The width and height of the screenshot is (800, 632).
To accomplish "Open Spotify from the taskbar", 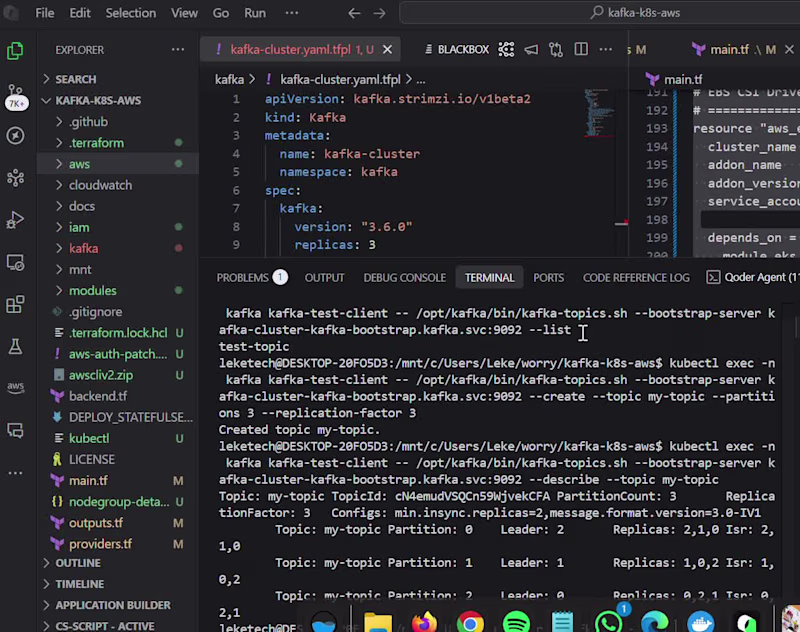I will point(516,622).
